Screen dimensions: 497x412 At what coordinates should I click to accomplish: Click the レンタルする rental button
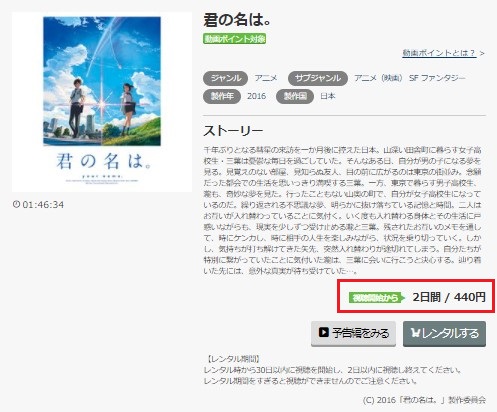click(x=444, y=333)
